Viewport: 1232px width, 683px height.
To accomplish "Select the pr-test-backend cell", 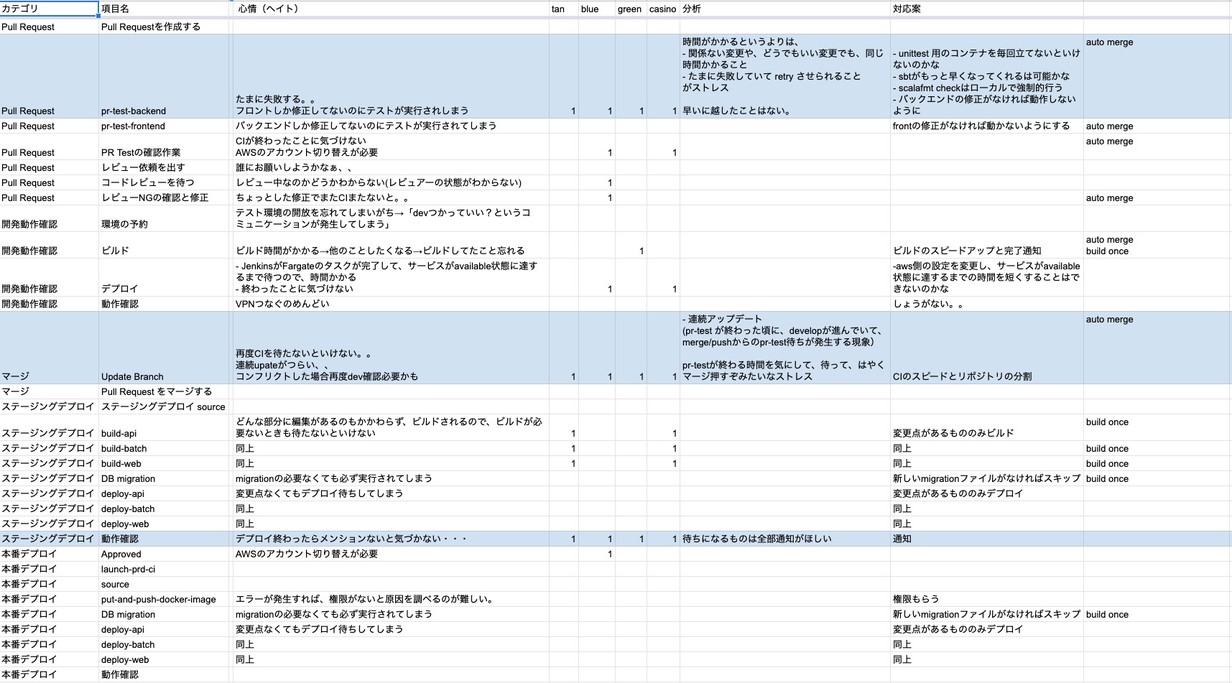I will 166,77.
